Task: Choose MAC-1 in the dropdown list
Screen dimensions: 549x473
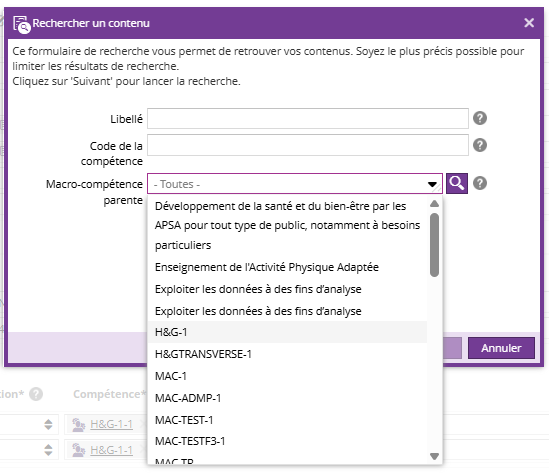Action: (287, 376)
